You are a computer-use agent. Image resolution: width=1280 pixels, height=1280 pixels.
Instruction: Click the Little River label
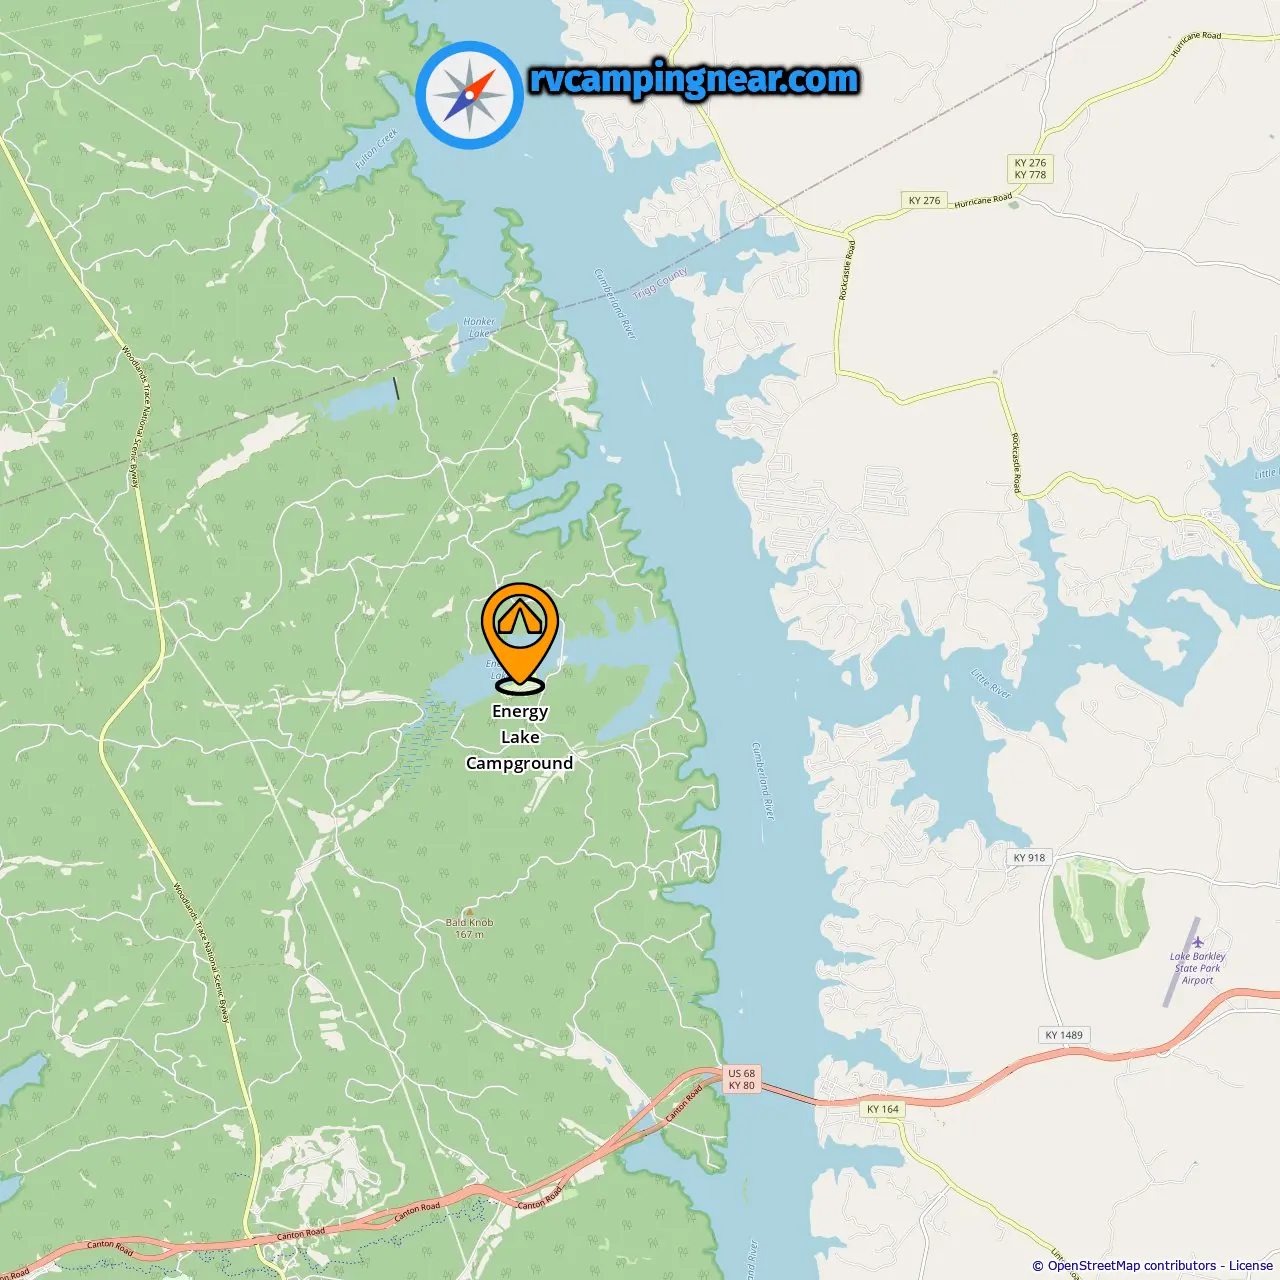[x=991, y=684]
